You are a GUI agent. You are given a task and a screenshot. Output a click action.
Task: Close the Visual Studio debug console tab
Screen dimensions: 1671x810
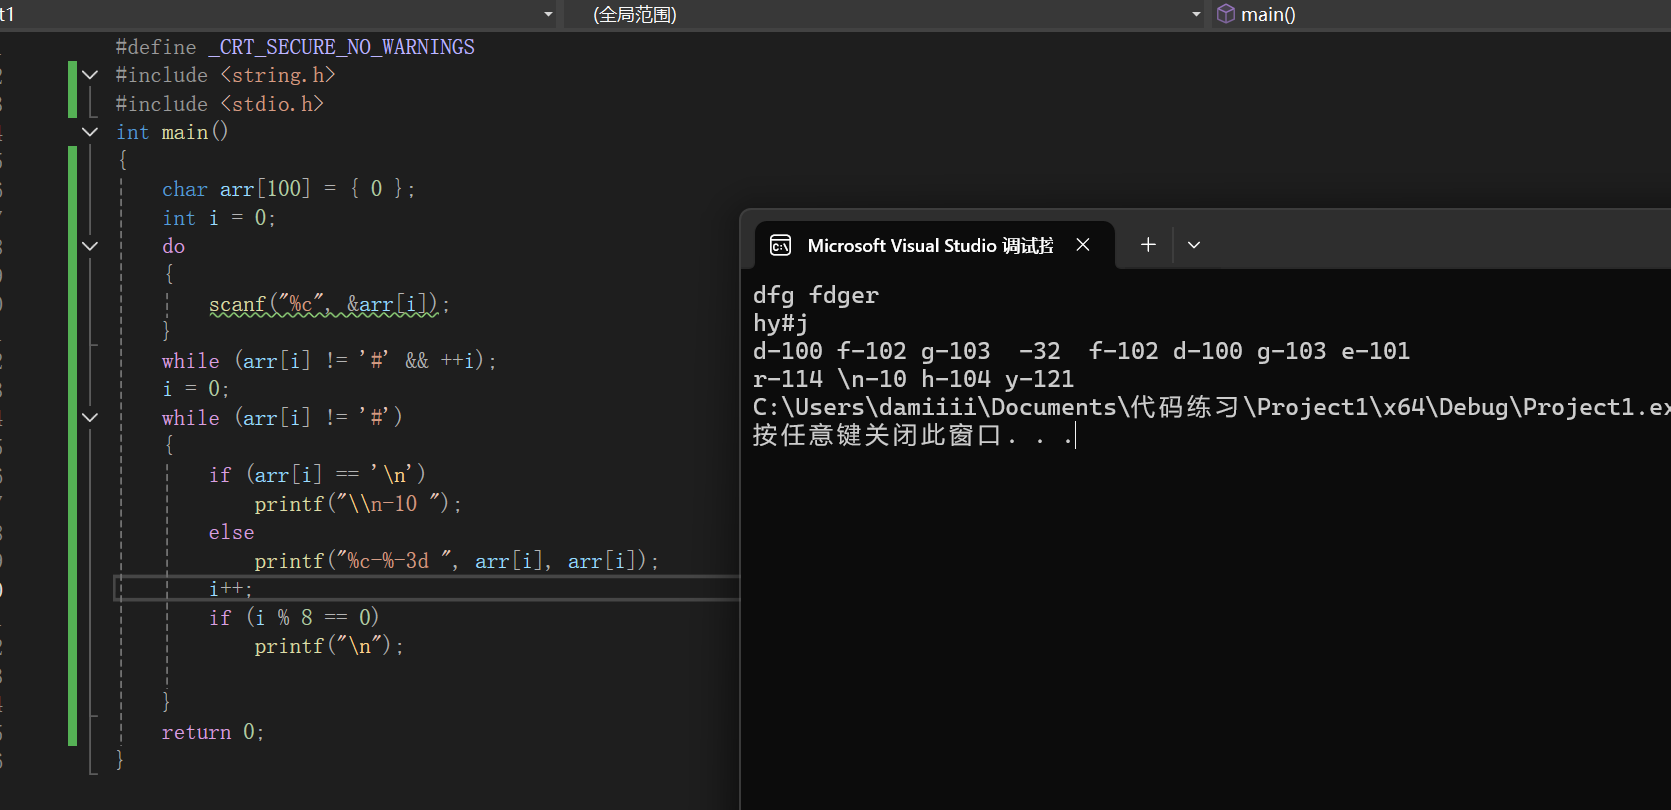tap(1083, 245)
